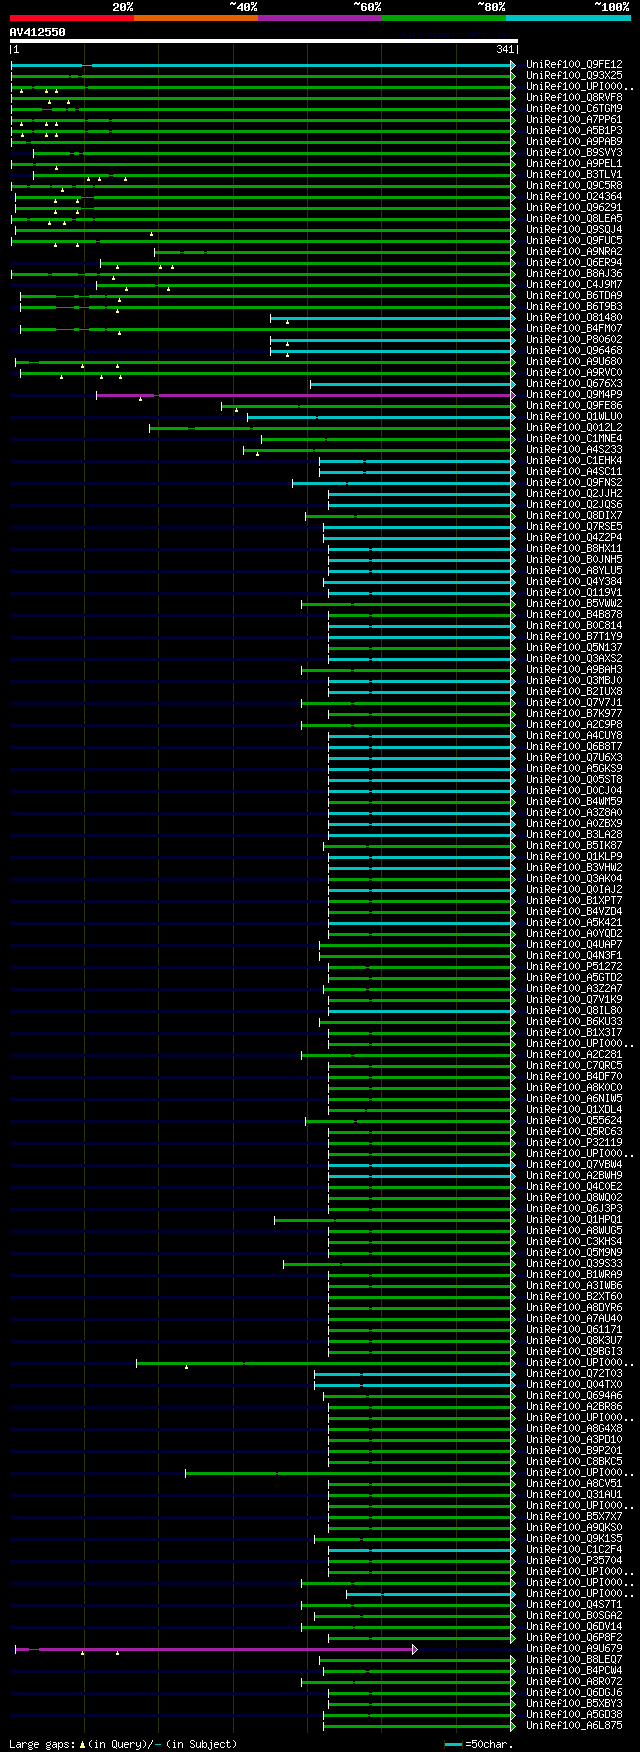640x1752 pixels.
Task: Select label UniRef100_Q7VBW4
Action: tap(574, 1165)
